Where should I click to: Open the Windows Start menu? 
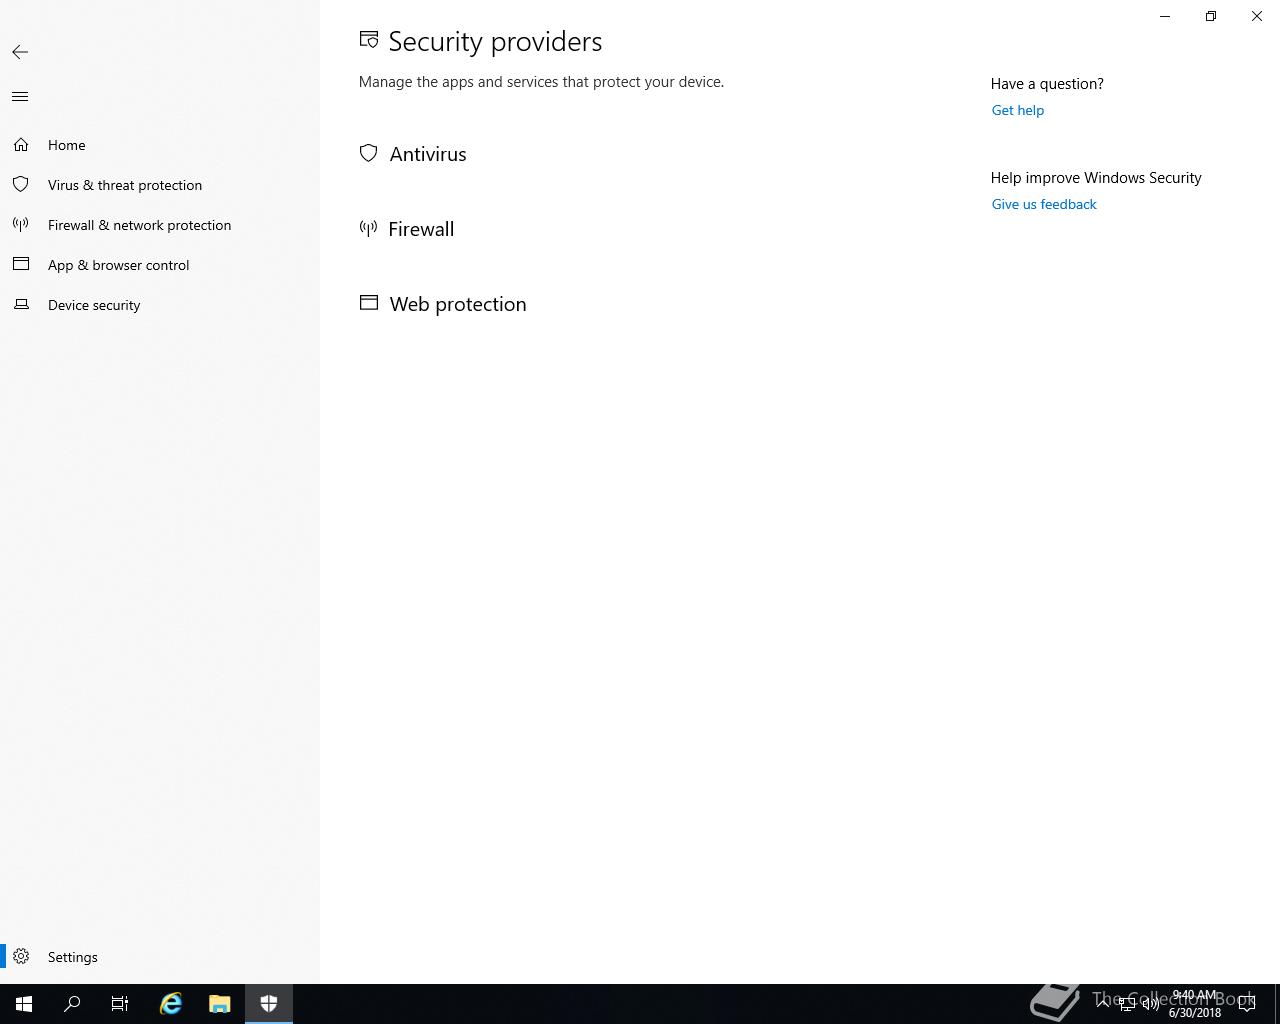point(24,1004)
